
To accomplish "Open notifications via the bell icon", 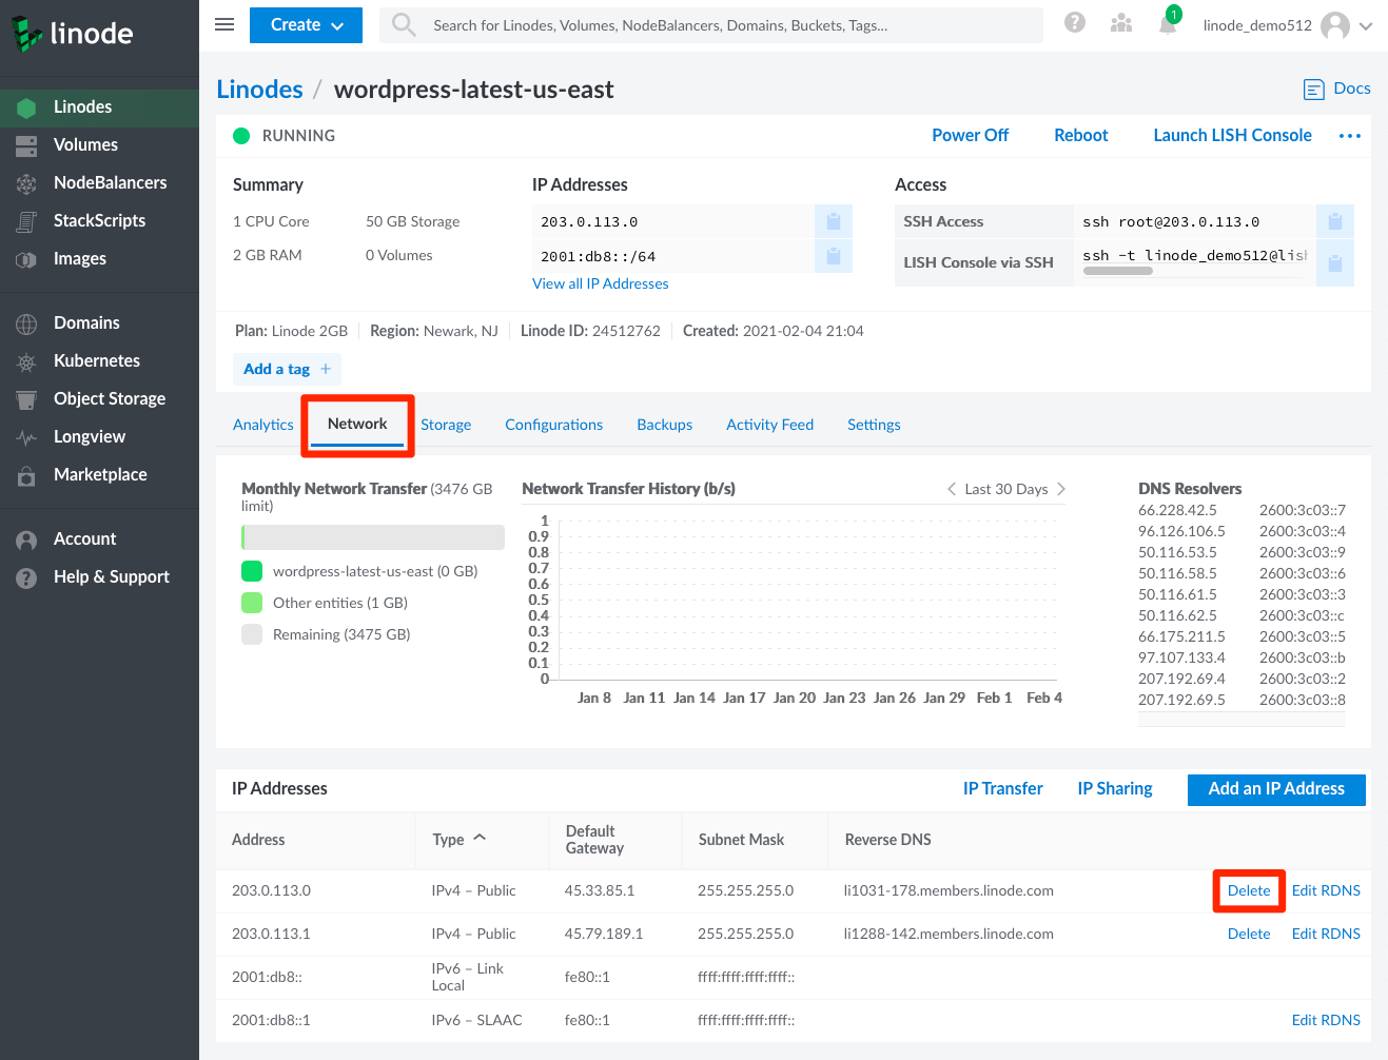I will [1167, 25].
